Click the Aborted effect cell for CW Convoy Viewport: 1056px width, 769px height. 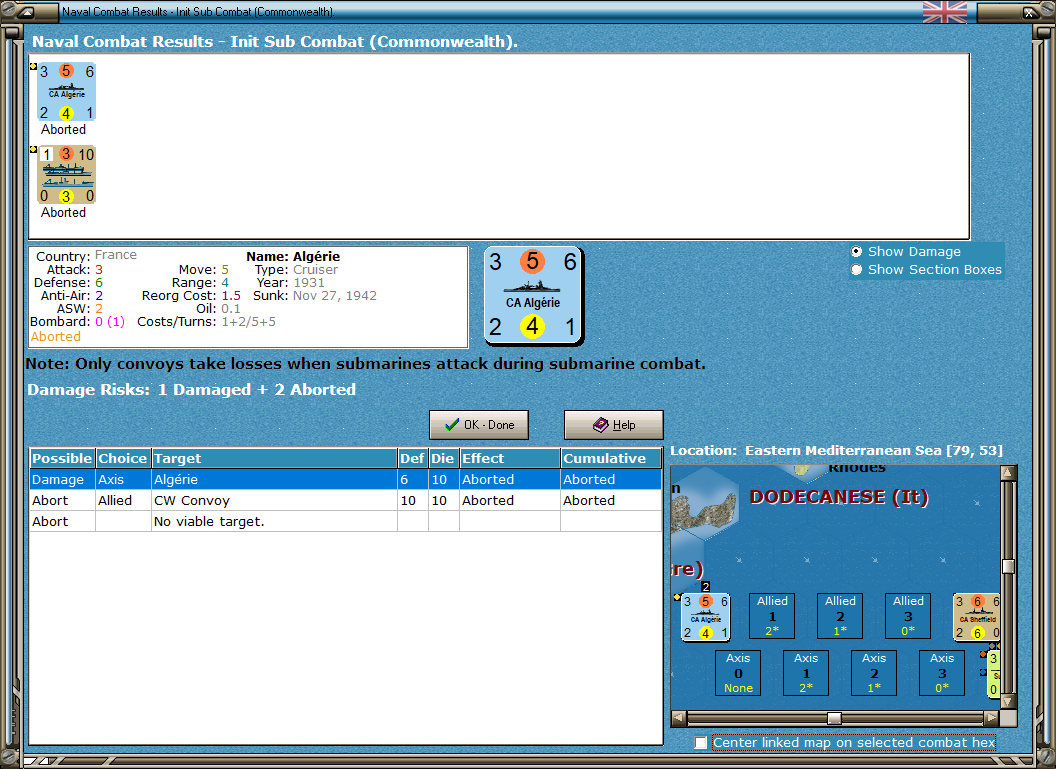[x=510, y=500]
